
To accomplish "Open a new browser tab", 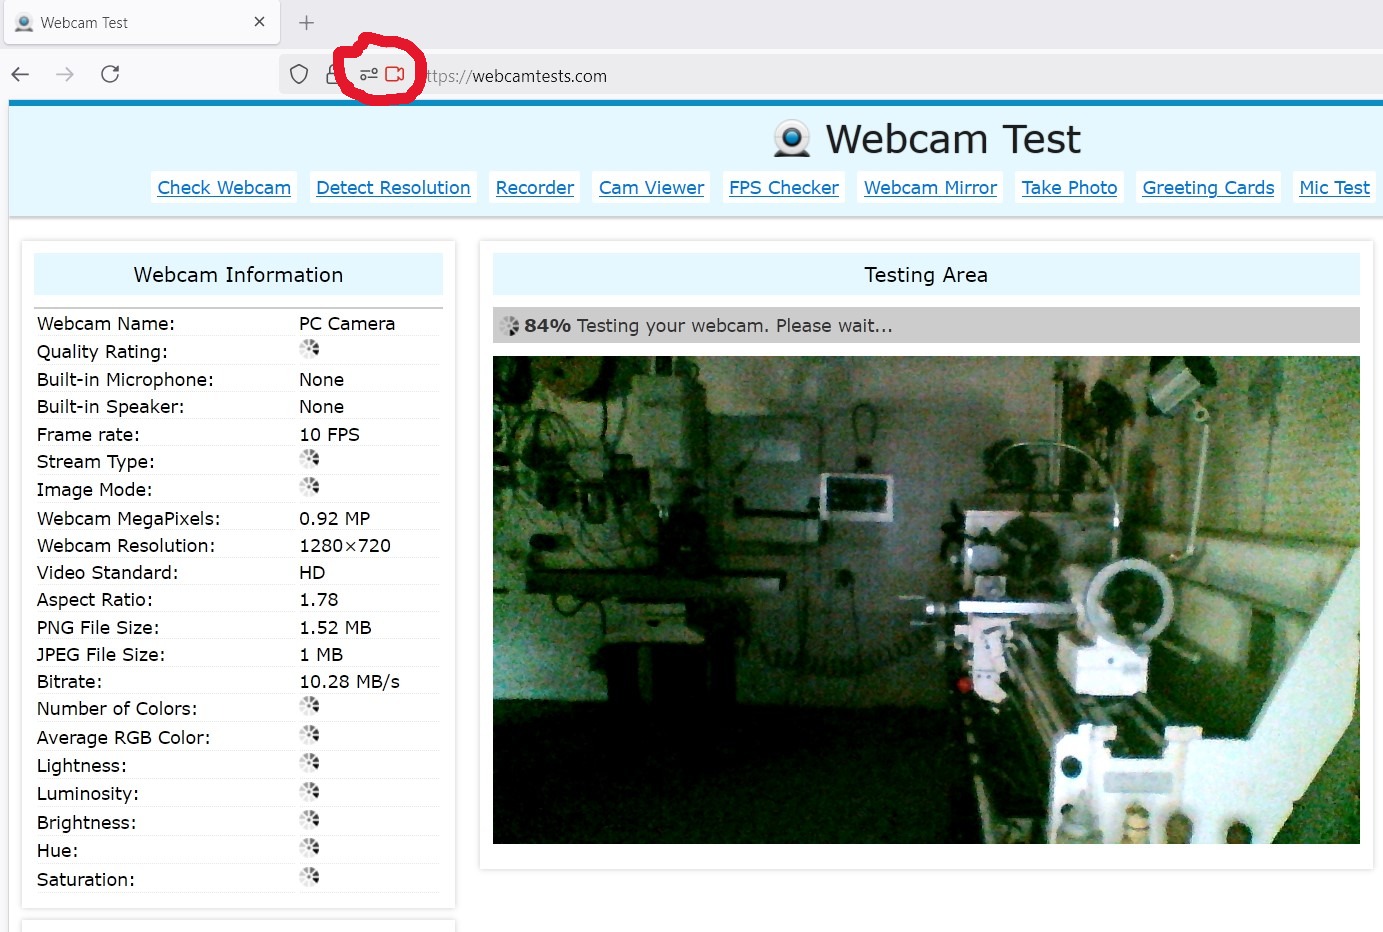I will click(x=306, y=22).
